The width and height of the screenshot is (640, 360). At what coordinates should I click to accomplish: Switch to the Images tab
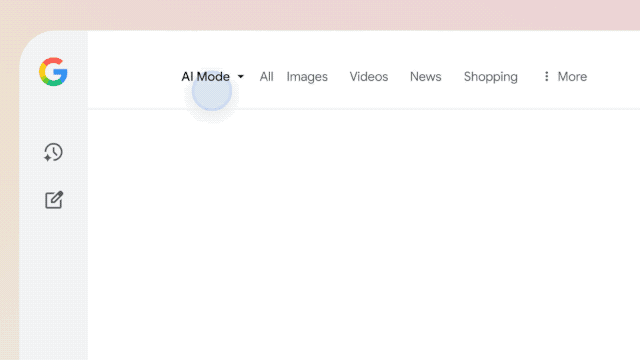(x=307, y=77)
